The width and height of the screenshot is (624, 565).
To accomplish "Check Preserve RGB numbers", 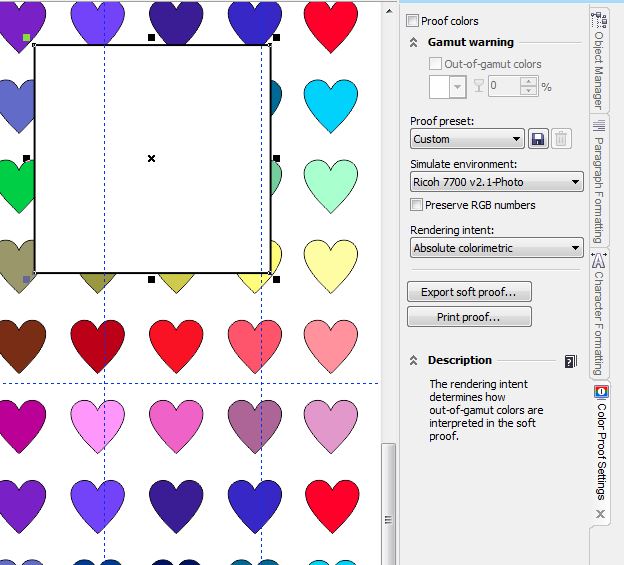I will point(416,205).
